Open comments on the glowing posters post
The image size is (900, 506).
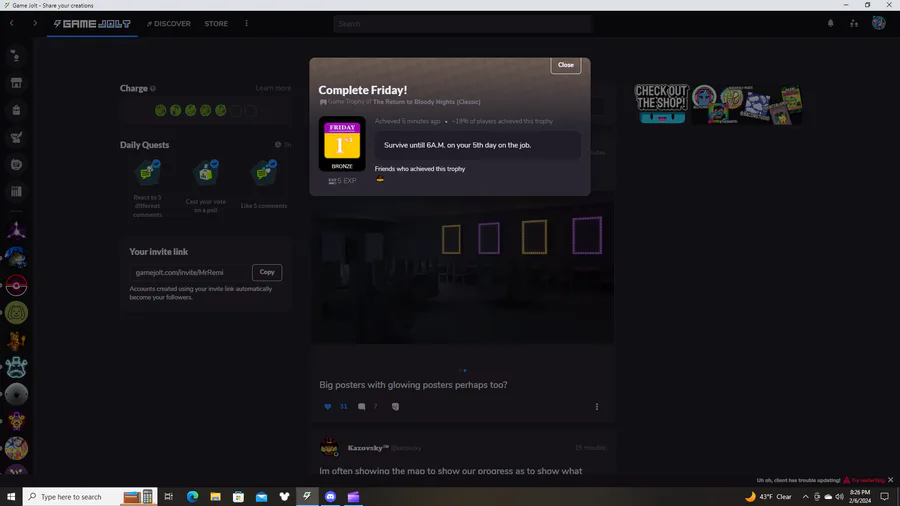click(362, 406)
